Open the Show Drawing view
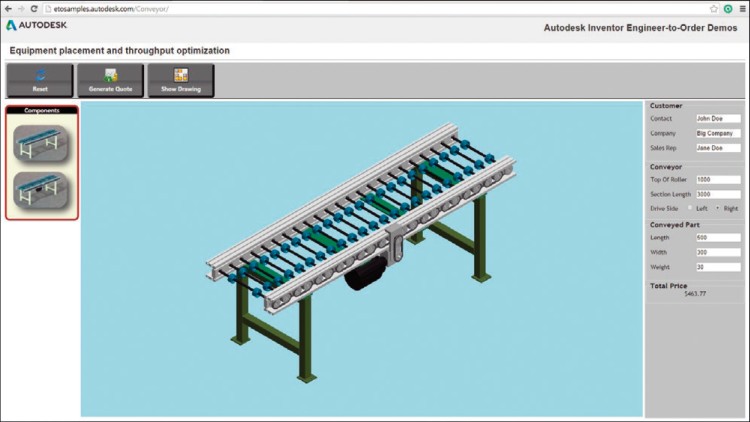 coord(181,81)
